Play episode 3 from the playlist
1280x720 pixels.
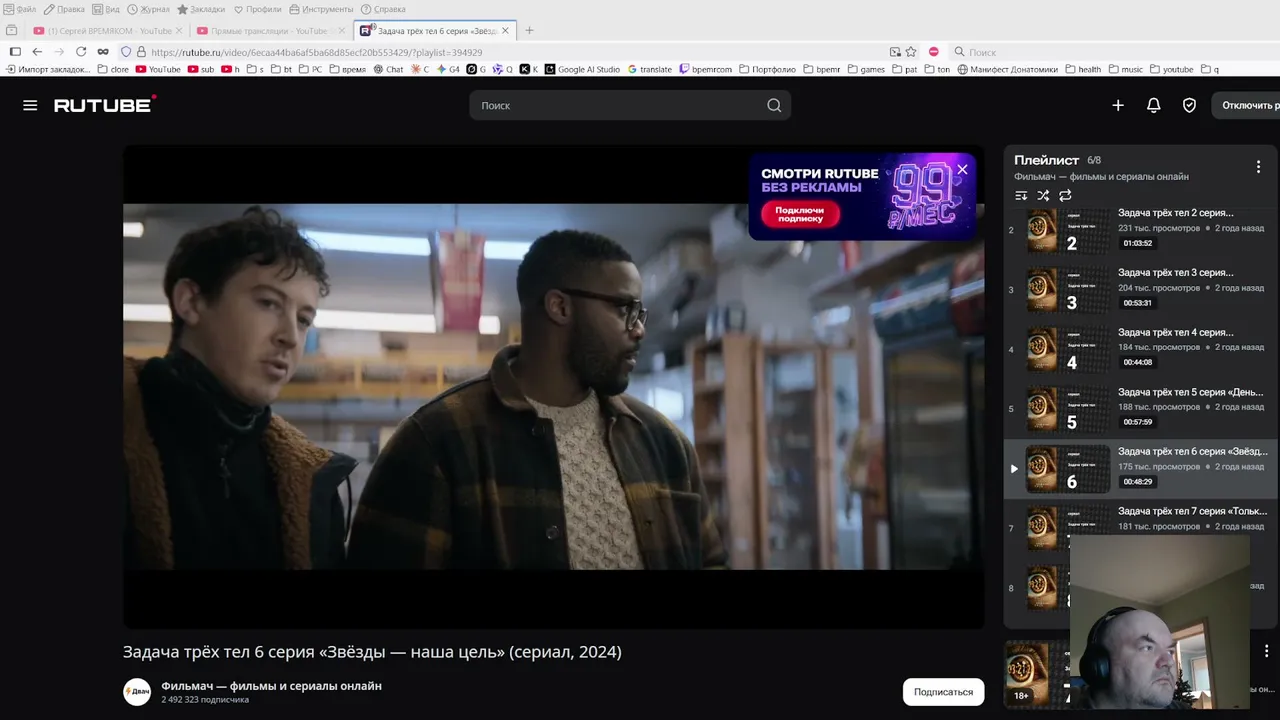[x=1139, y=290]
